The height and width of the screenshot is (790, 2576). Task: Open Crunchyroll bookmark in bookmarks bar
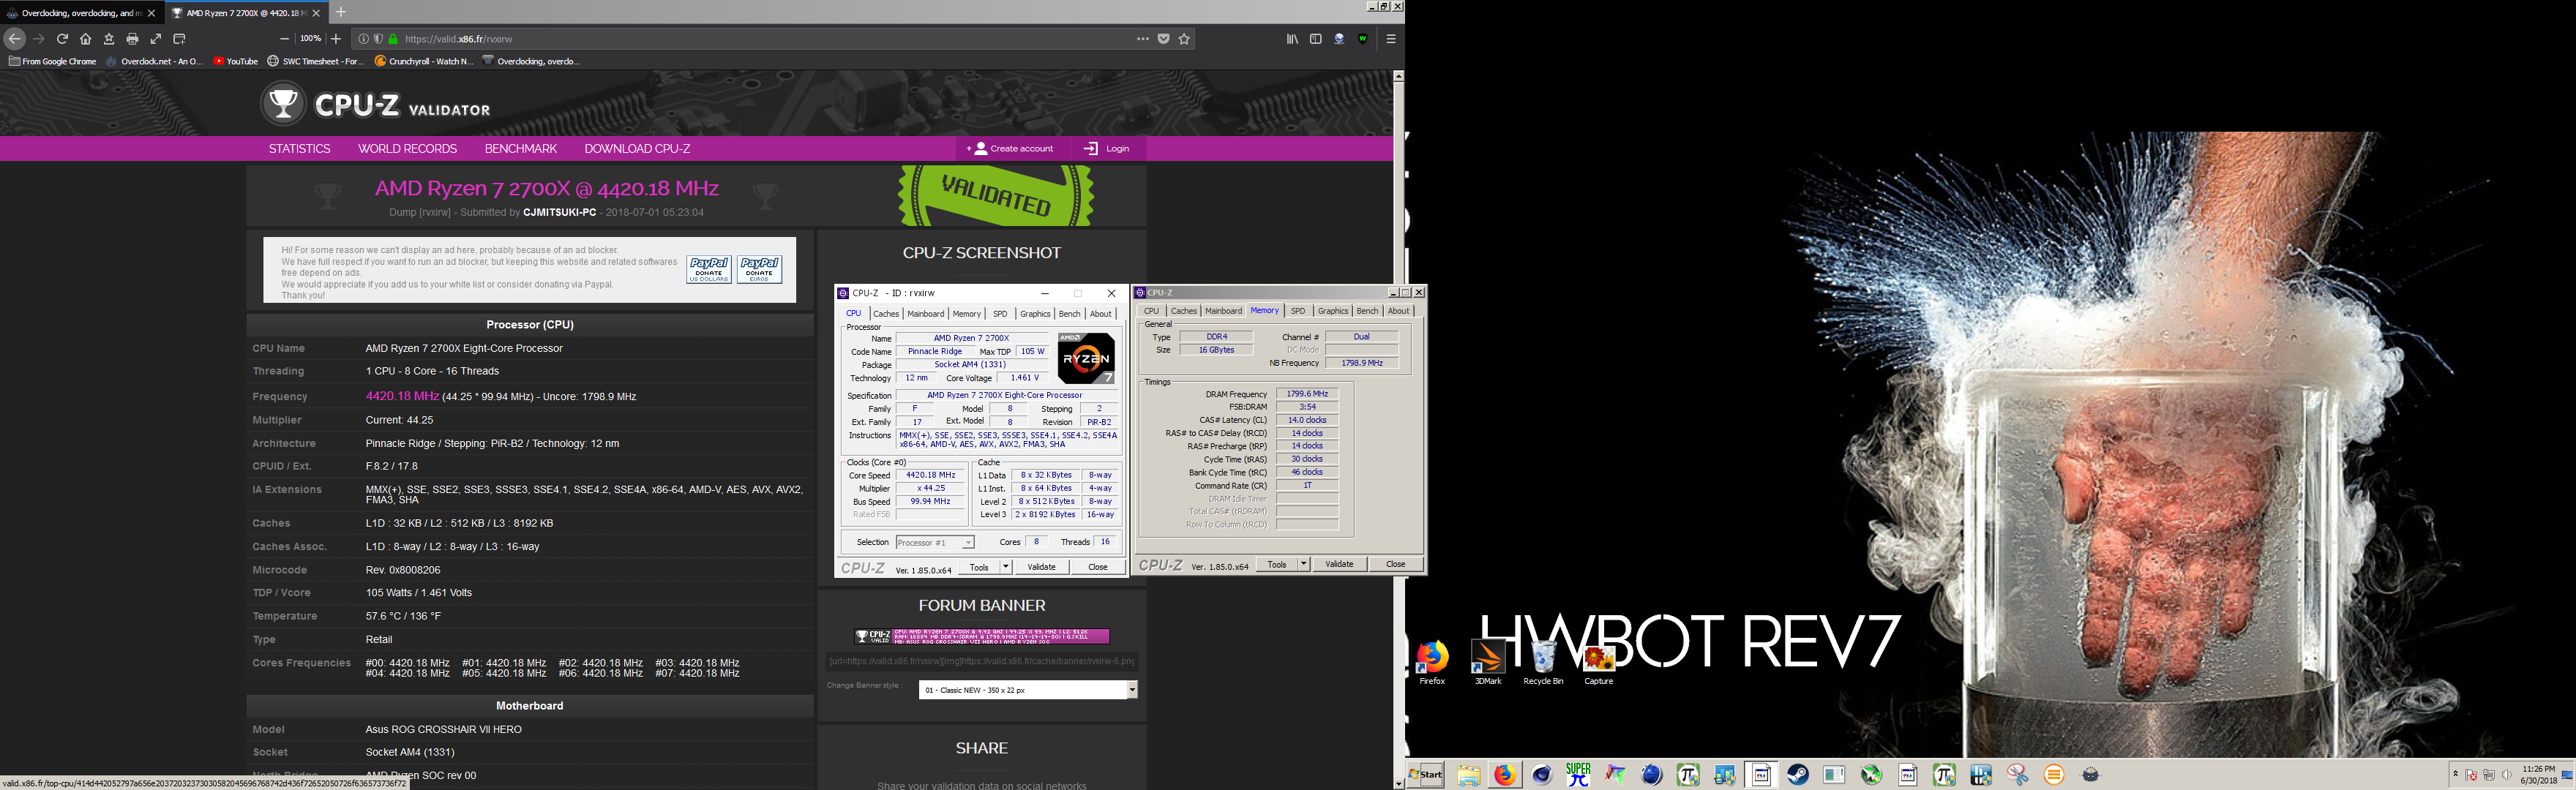point(424,62)
